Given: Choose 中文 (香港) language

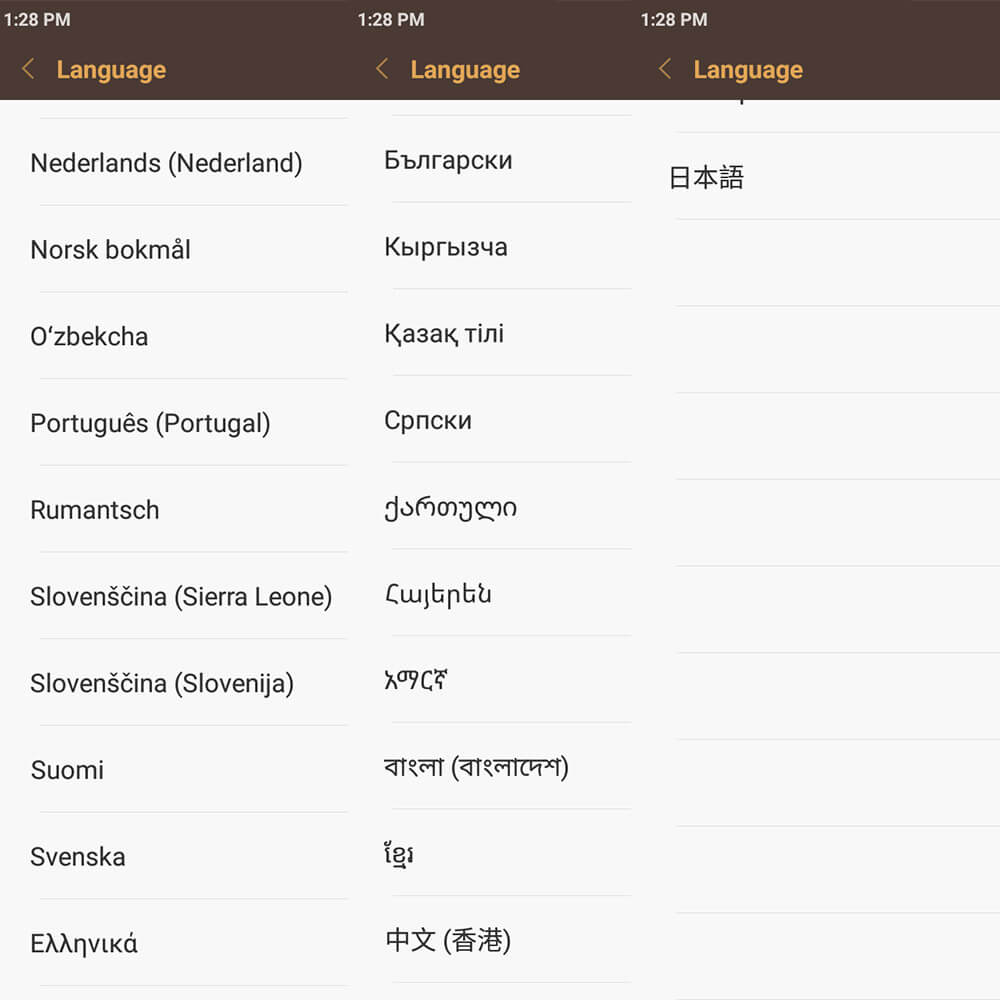Looking at the screenshot, I should 448,940.
